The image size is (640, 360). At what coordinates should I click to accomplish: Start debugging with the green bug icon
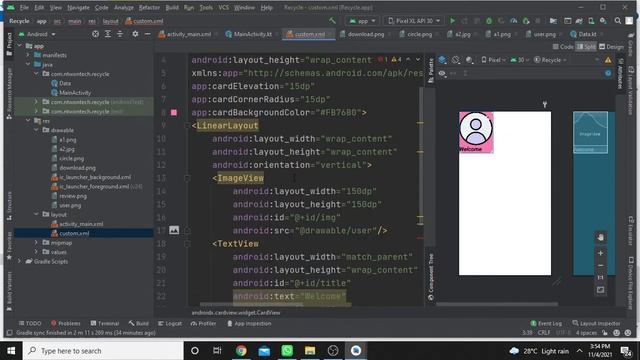point(489,20)
